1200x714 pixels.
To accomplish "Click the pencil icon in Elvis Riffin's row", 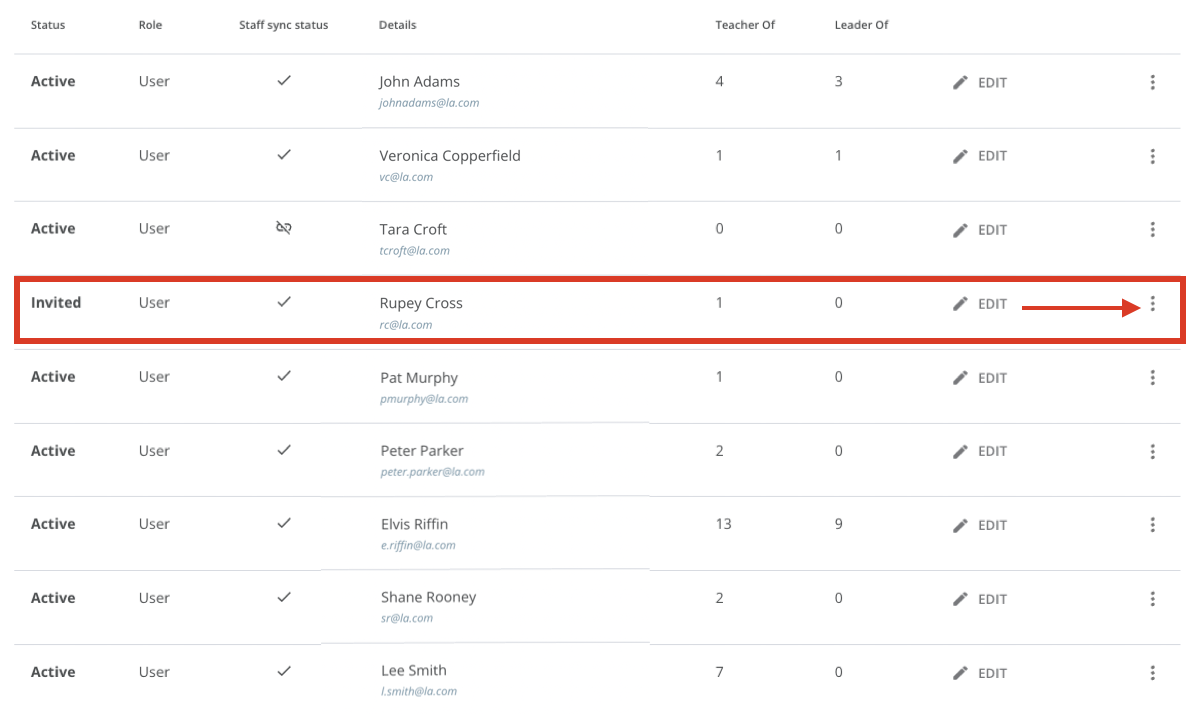I will pyautogui.click(x=960, y=524).
